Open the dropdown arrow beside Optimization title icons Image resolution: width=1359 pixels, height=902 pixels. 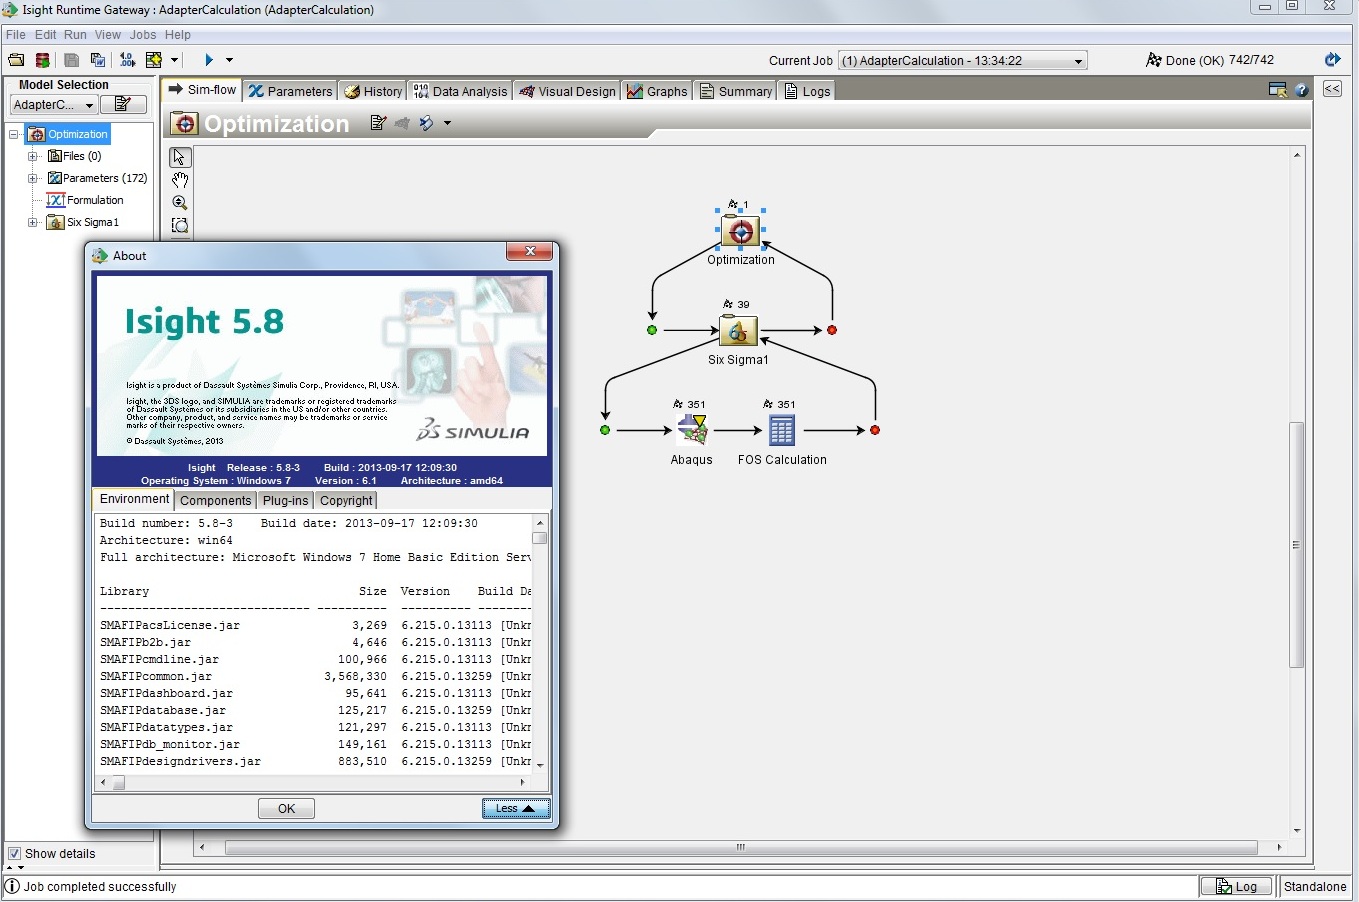pyautogui.click(x=447, y=123)
